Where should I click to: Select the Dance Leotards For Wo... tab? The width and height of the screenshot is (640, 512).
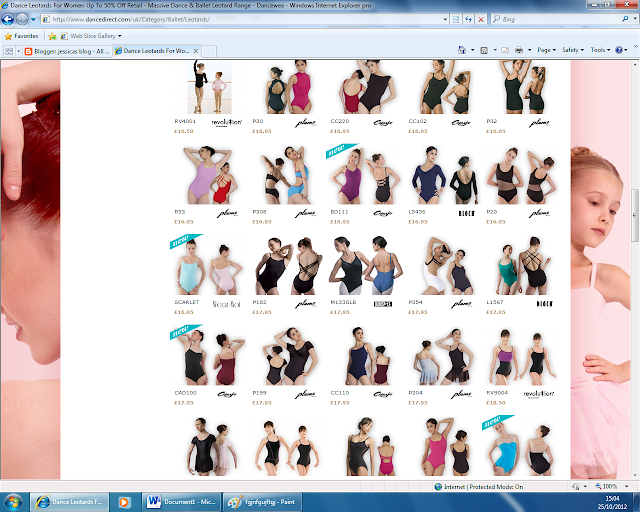153,51
